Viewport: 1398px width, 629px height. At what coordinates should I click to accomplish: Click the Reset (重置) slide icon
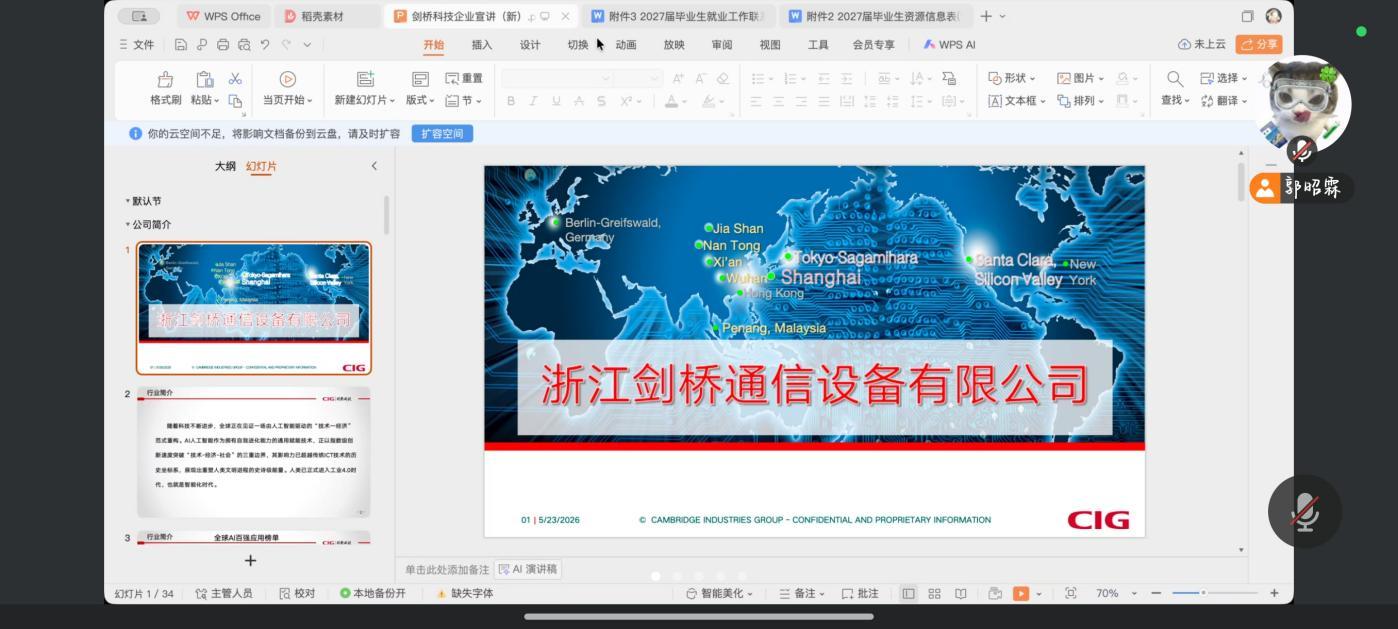pyautogui.click(x=452, y=78)
